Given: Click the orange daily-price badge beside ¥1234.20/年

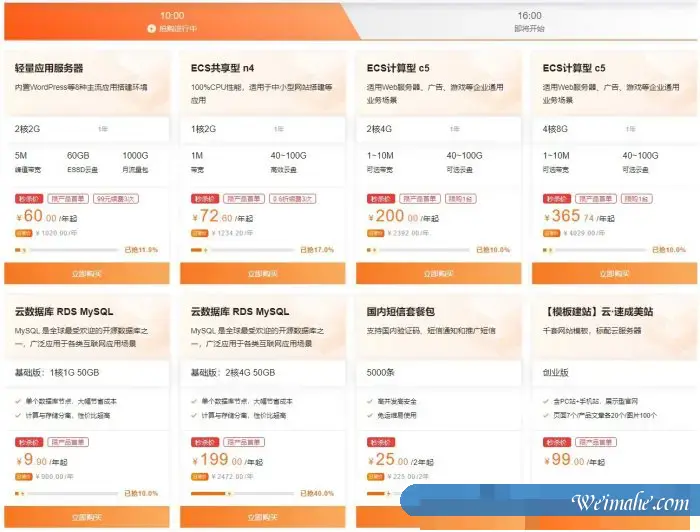Looking at the screenshot, I should [x=200, y=233].
